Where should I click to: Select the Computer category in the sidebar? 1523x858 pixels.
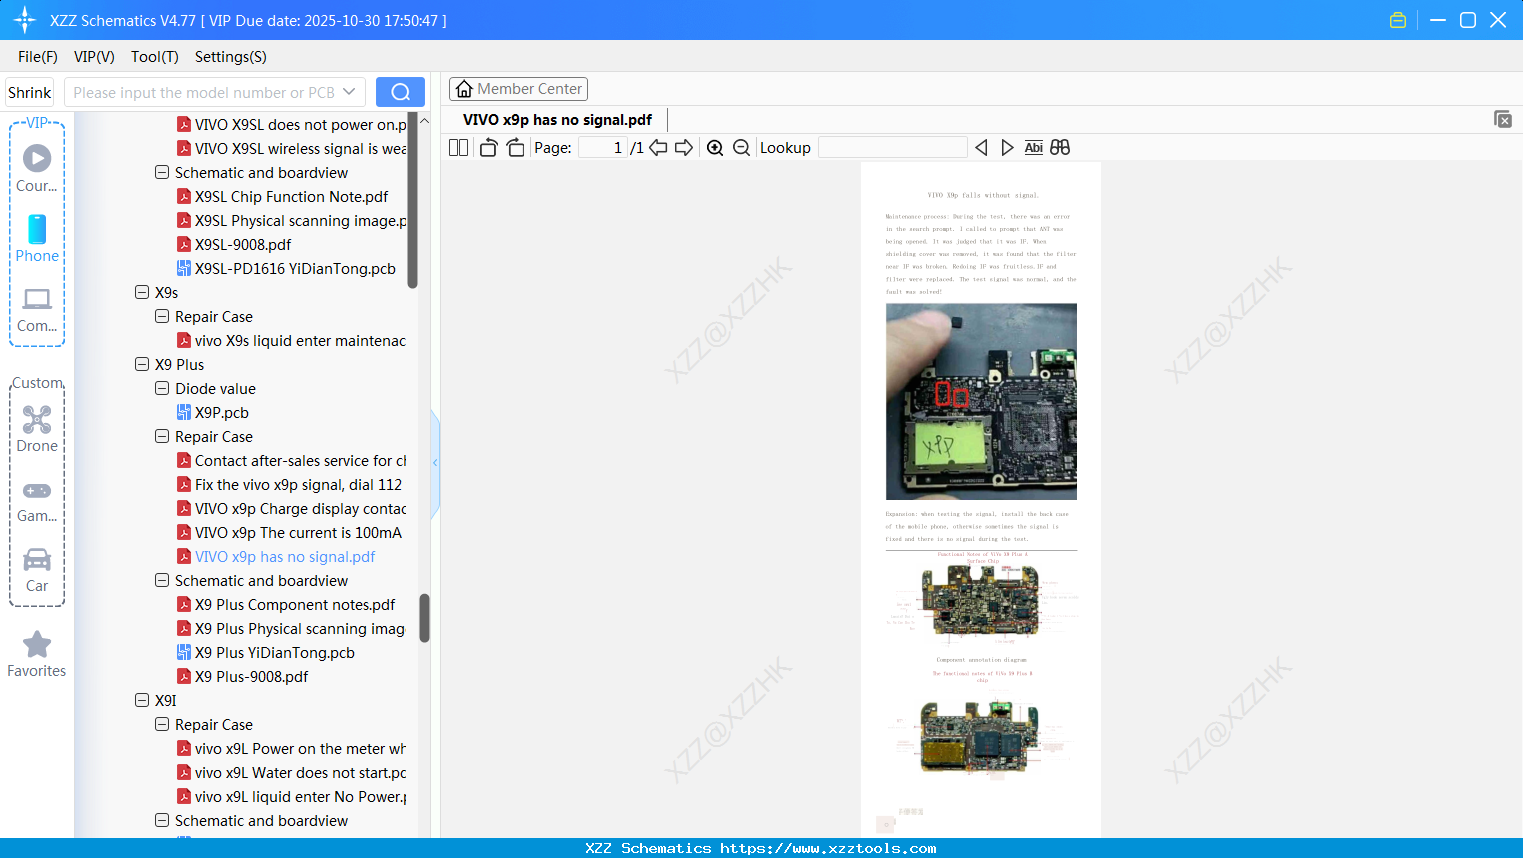click(37, 310)
